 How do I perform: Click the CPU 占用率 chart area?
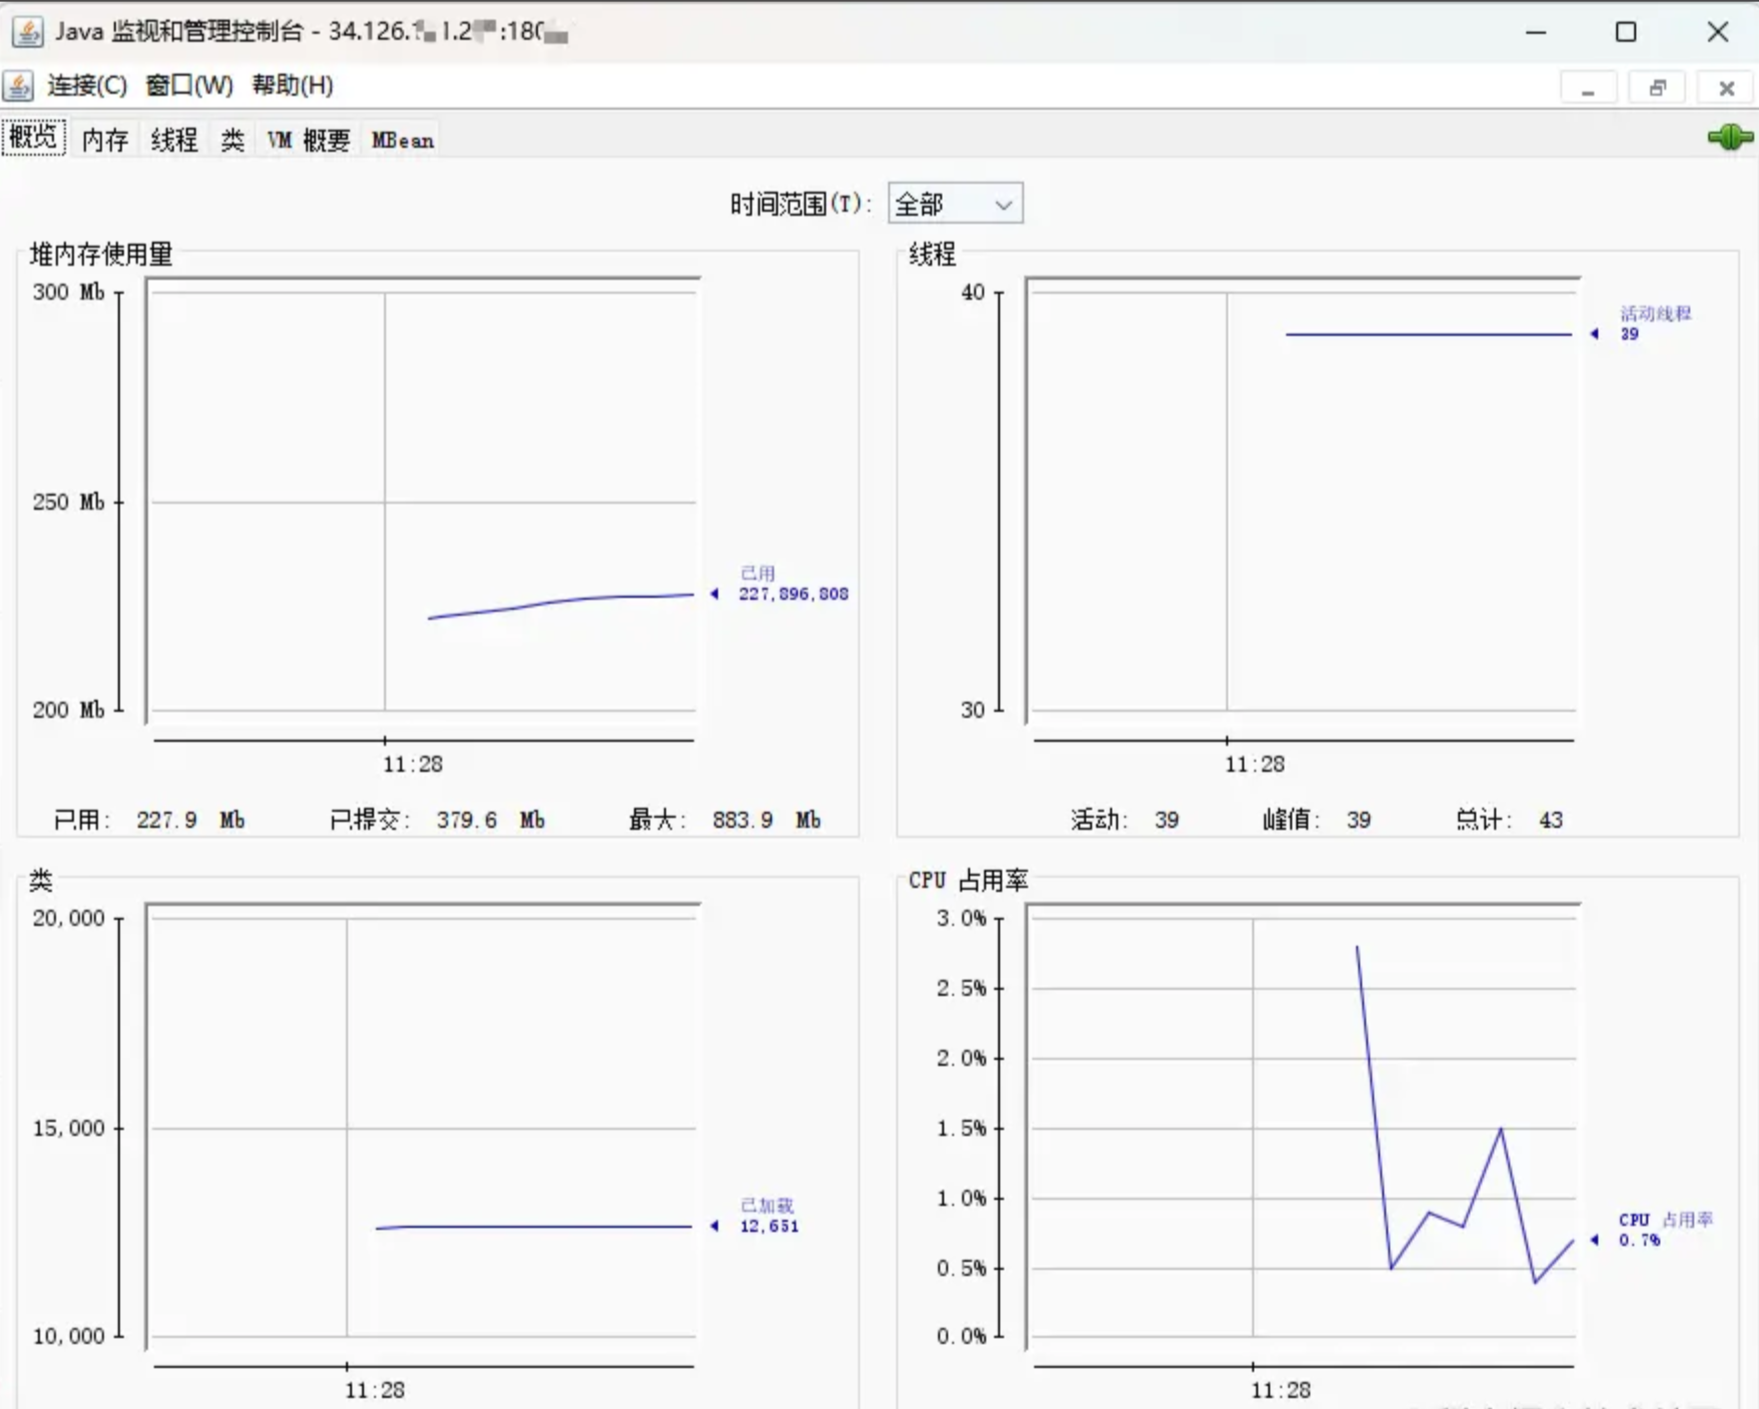coord(1303,1127)
